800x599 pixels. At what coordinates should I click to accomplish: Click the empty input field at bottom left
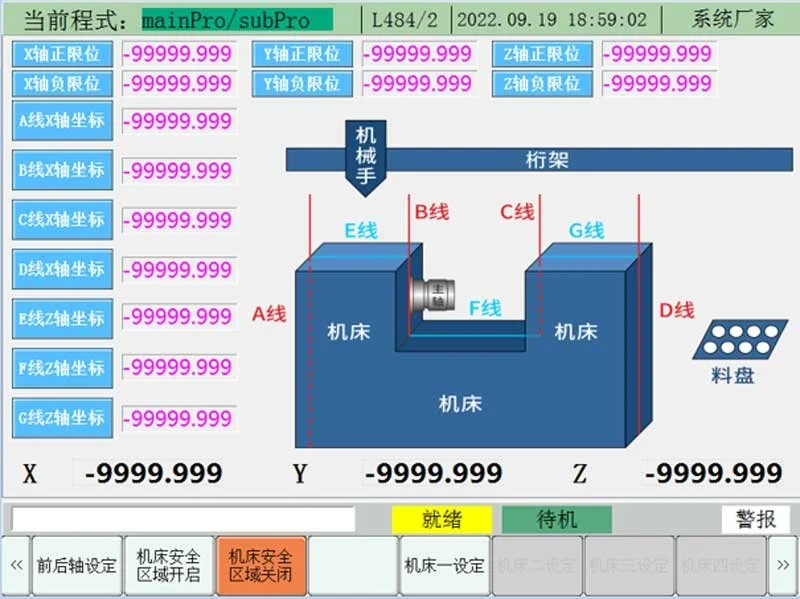[x=180, y=518]
